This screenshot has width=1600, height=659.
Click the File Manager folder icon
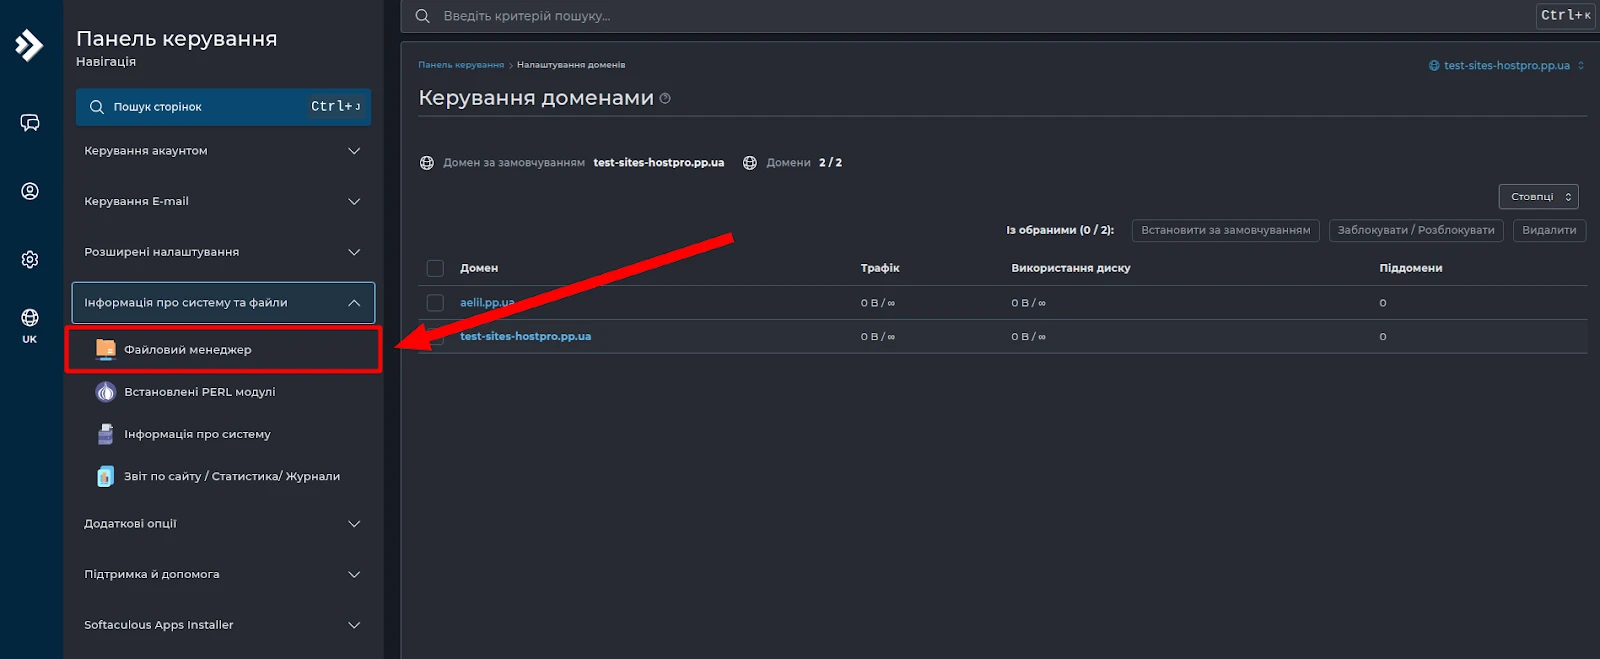106,349
